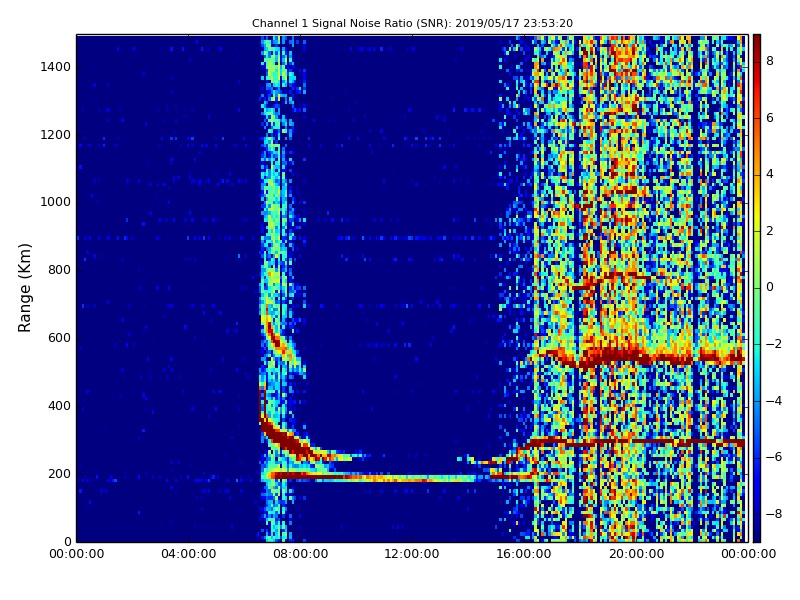Click the dark red top of the colorbar

point(757,43)
